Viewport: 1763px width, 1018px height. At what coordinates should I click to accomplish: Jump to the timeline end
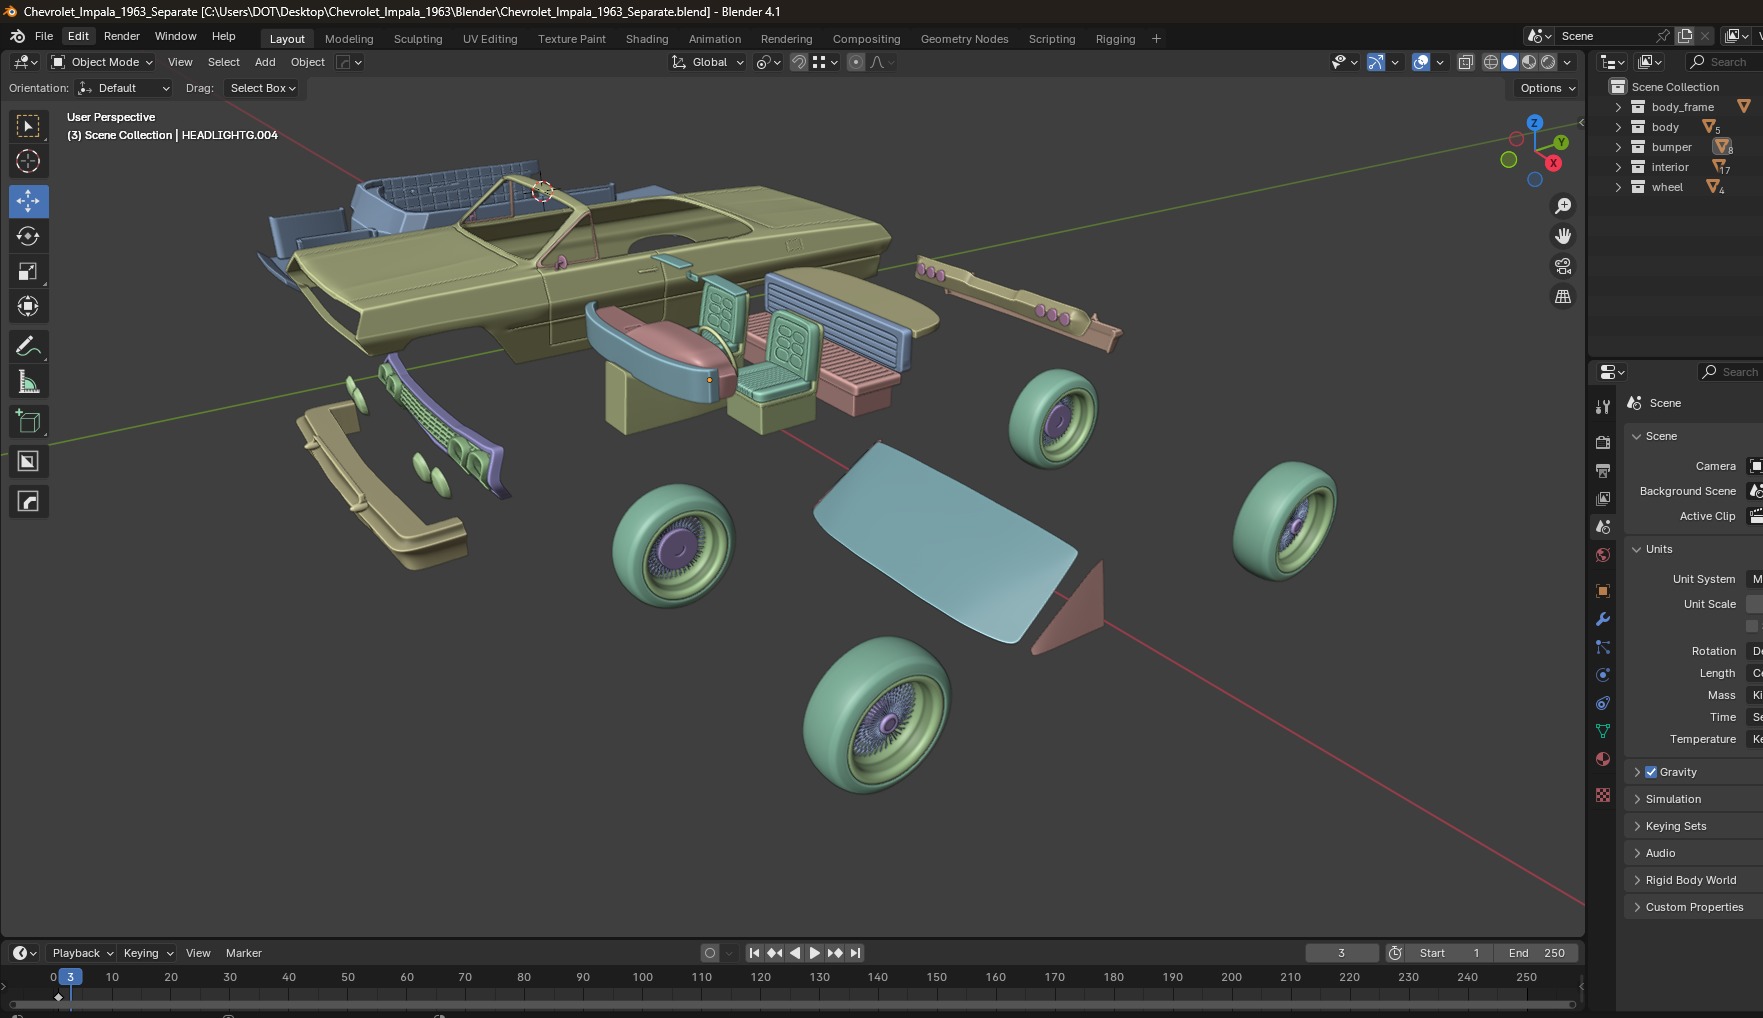pyautogui.click(x=855, y=953)
